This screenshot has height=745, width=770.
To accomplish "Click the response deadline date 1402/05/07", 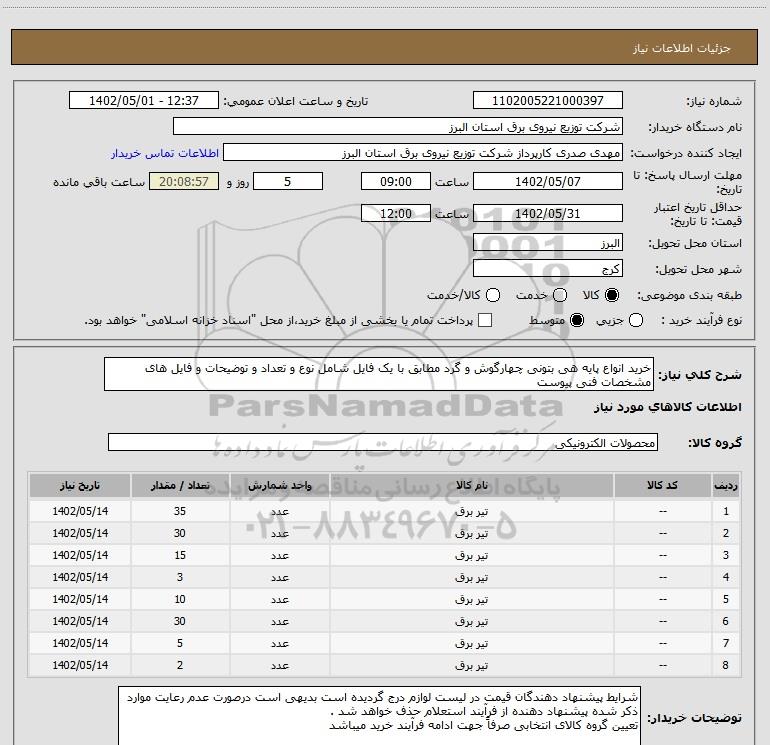I will (548, 181).
